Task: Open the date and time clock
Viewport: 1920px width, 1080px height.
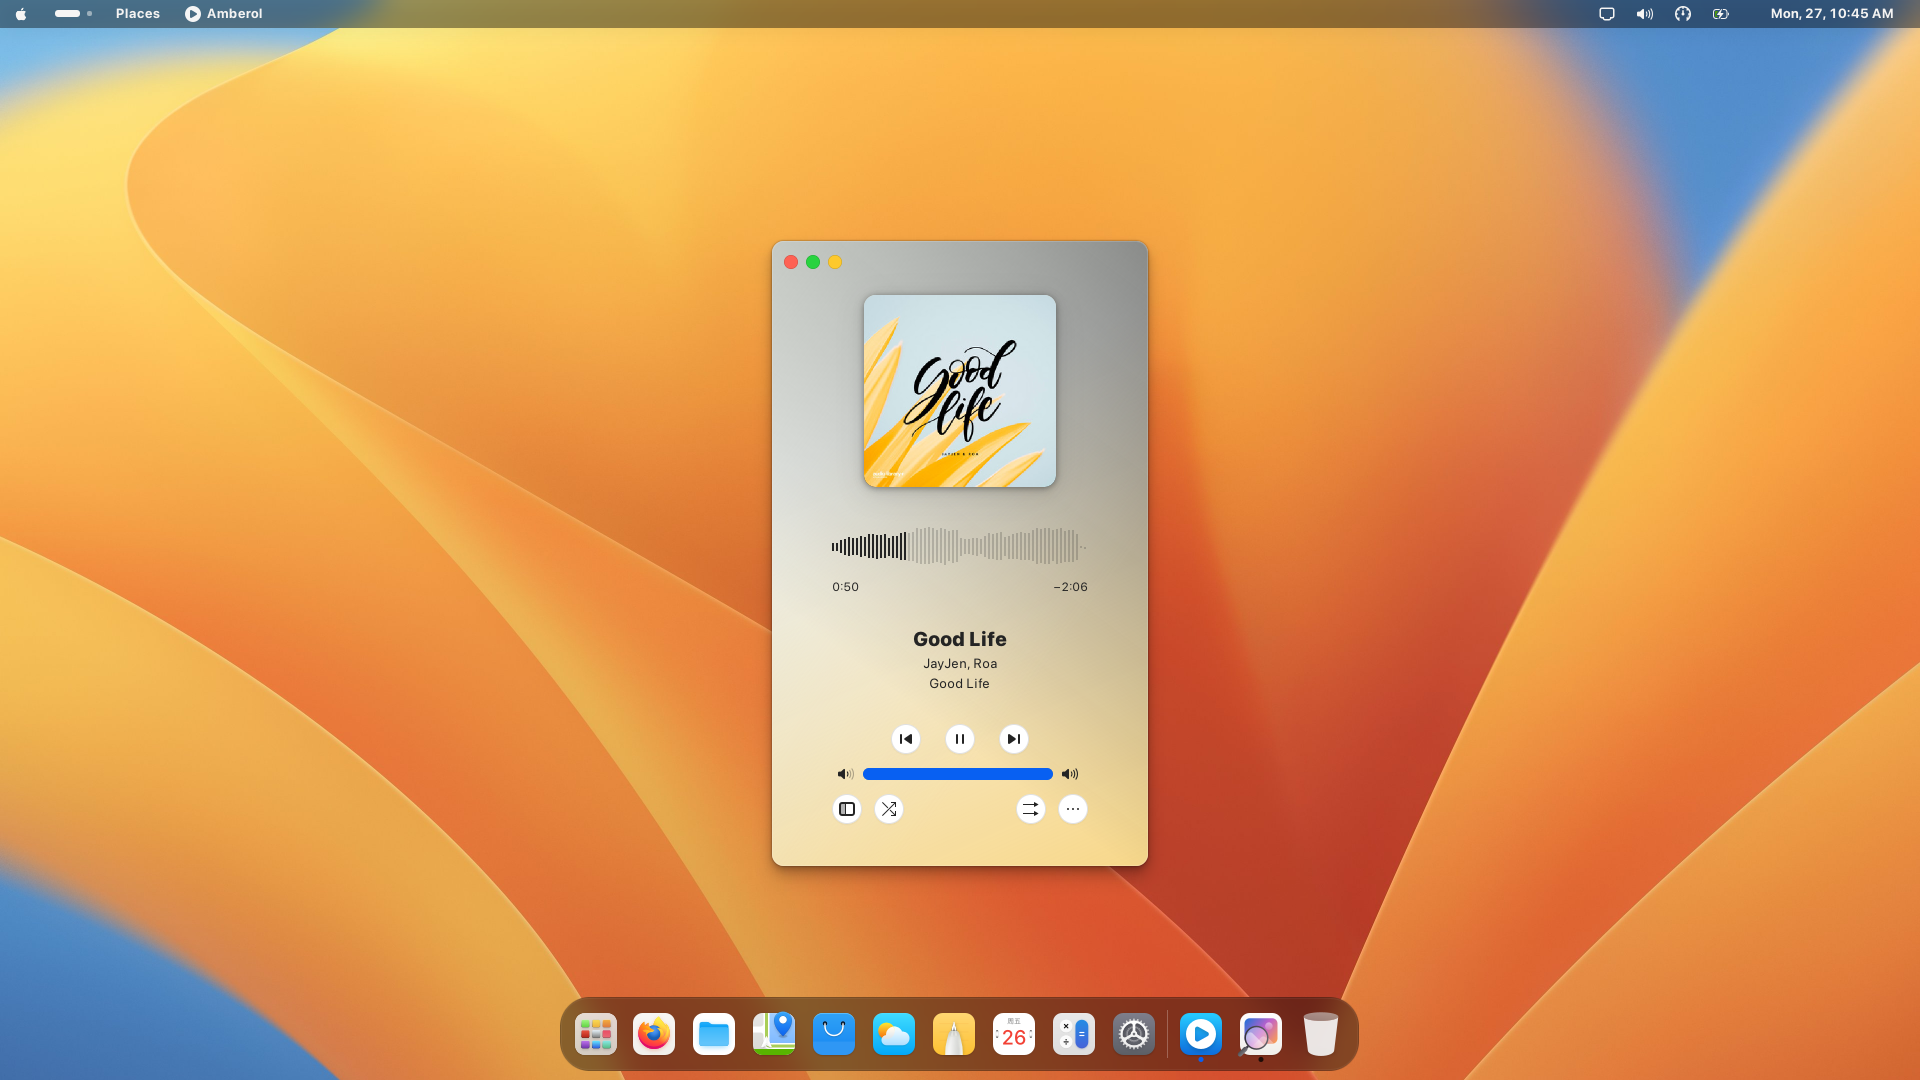Action: pyautogui.click(x=1832, y=14)
